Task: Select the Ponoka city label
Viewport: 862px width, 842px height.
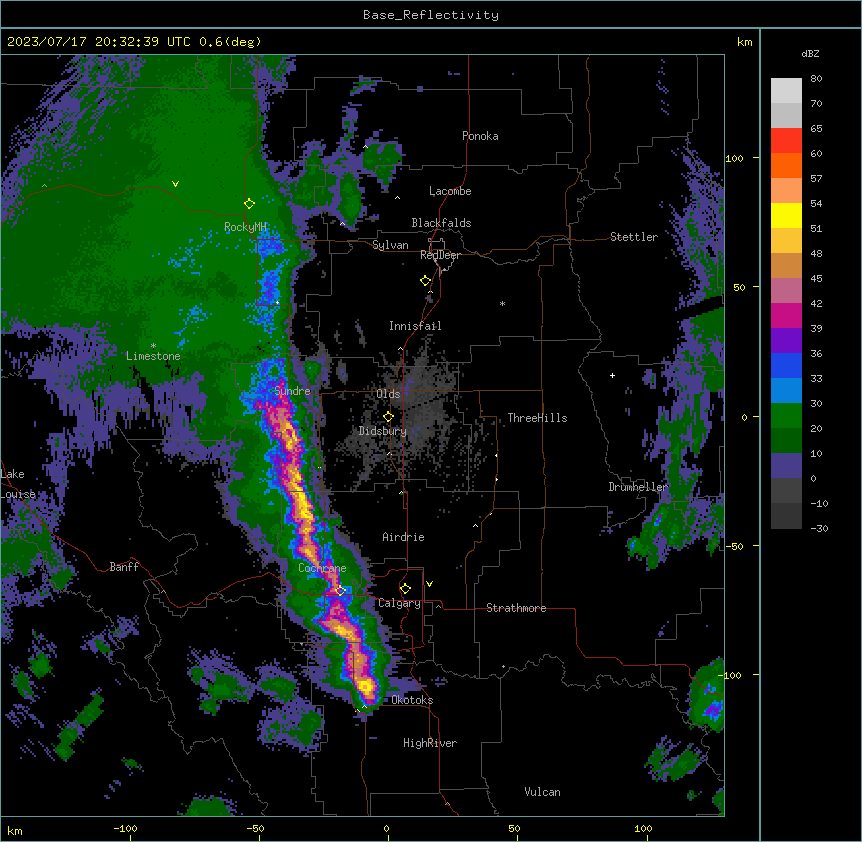Action: click(480, 136)
